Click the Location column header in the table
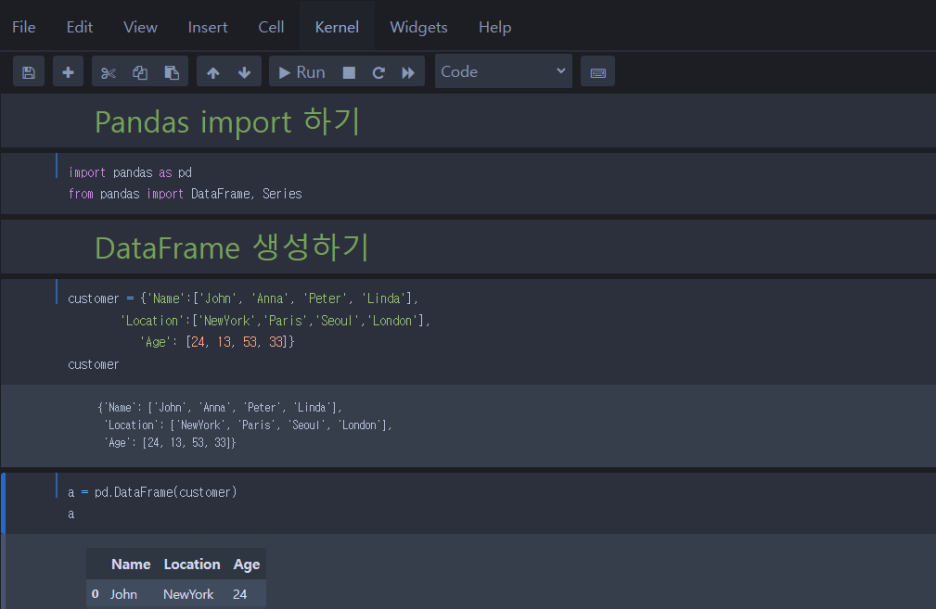Screen dimensions: 936x609 point(192,564)
